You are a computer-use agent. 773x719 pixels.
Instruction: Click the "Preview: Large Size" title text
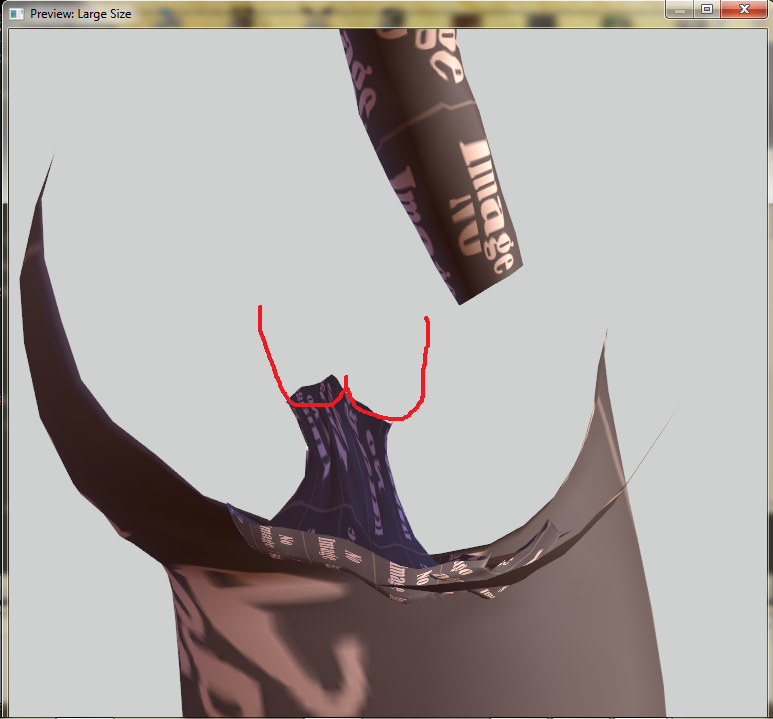(x=81, y=14)
